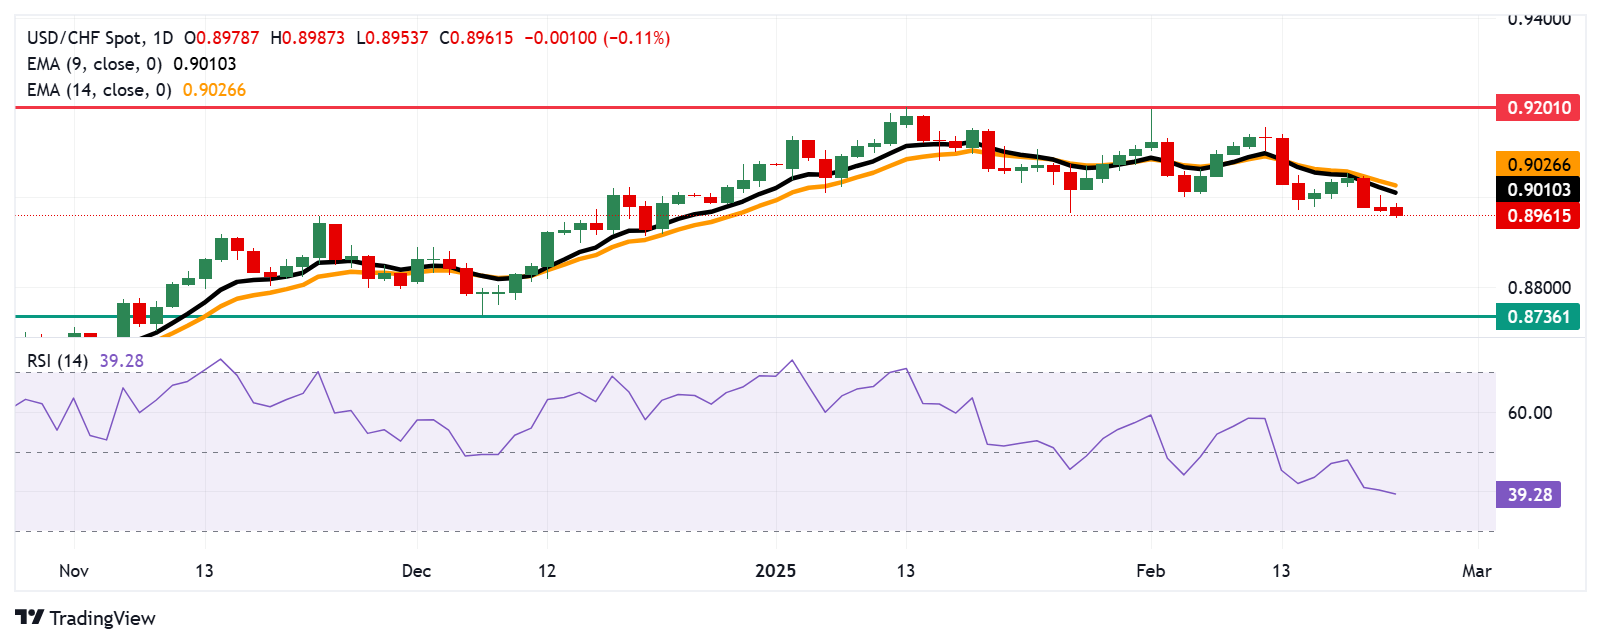
Task: Click the black 0.90103 EMA price label
Action: click(1538, 190)
